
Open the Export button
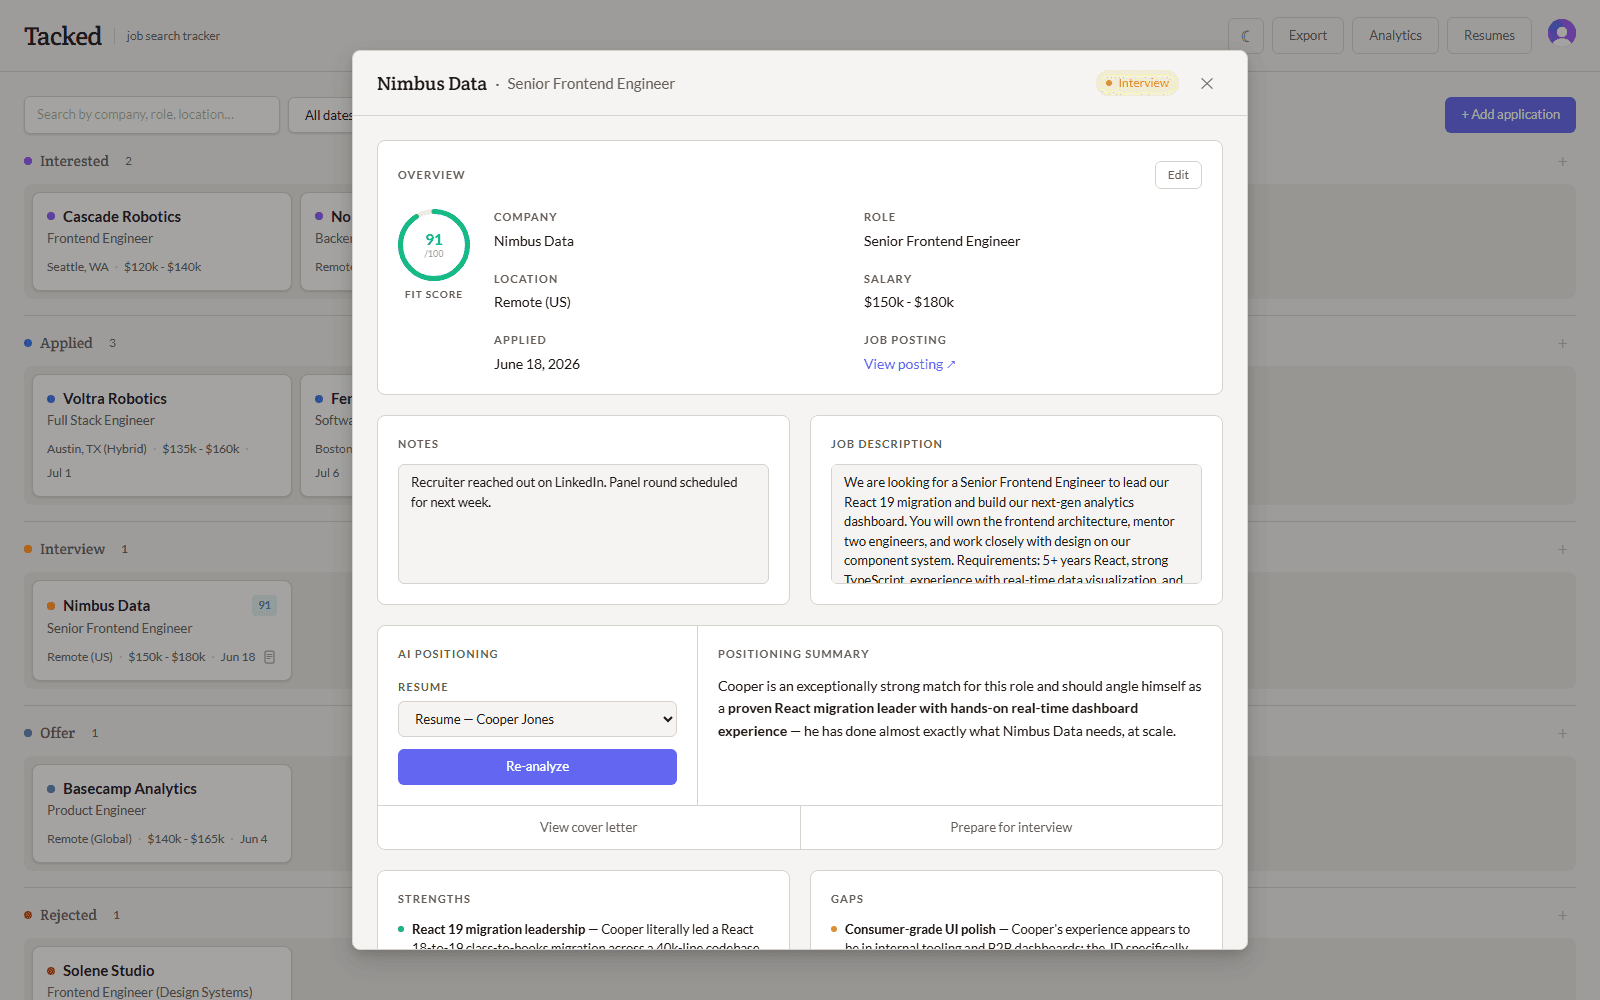click(1308, 36)
